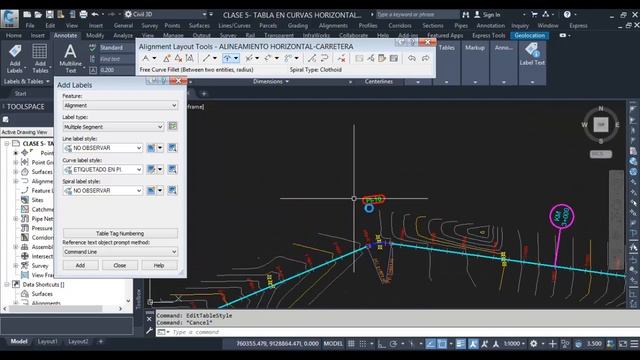Viewport: 640px width, 360px height.
Task: Select Corridors in the Toolspace tree
Action: 42,237
